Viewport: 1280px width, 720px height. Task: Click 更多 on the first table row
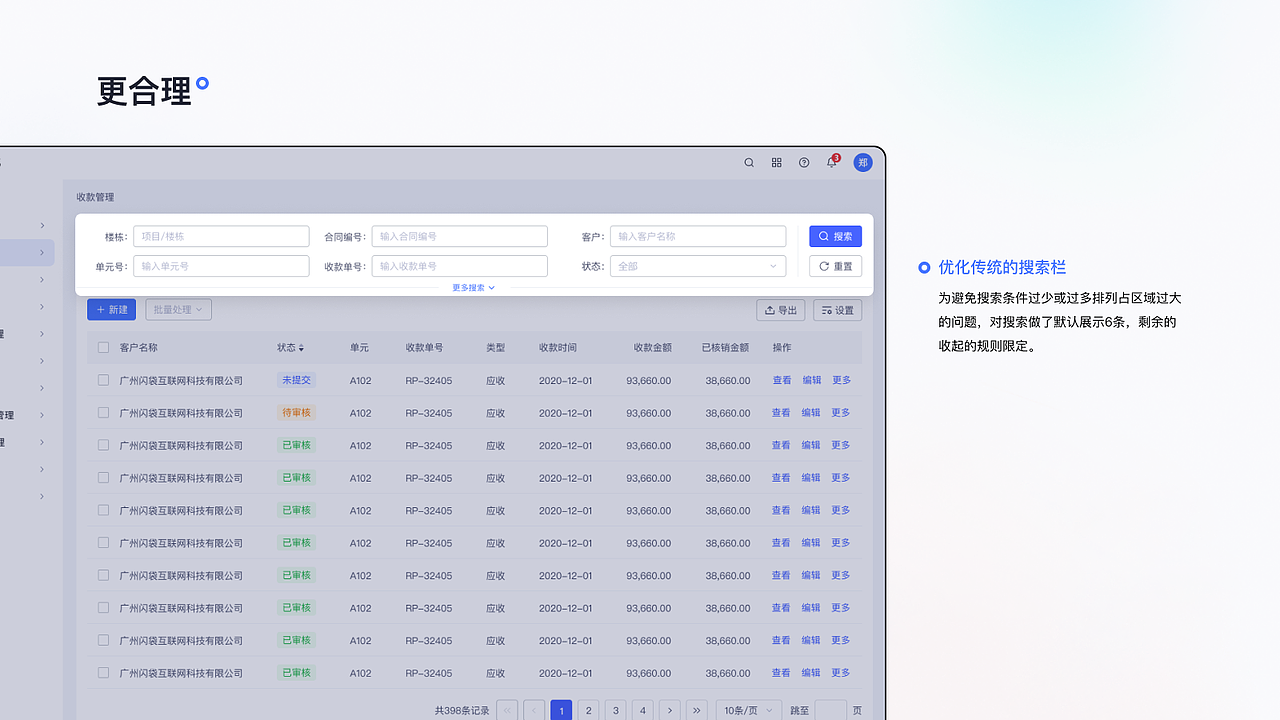(x=840, y=380)
